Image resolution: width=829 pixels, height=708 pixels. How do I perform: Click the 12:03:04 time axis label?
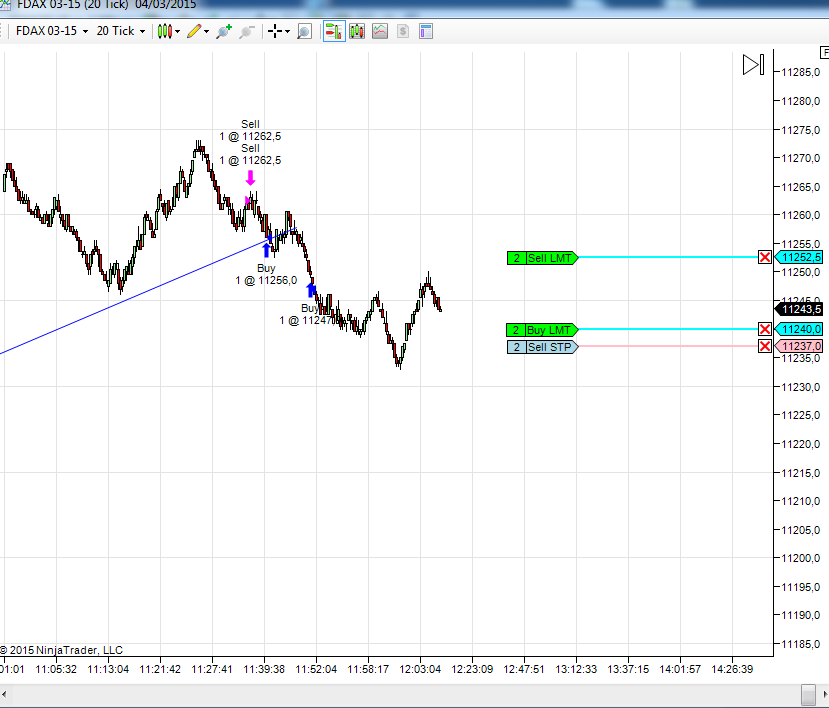[x=420, y=669]
